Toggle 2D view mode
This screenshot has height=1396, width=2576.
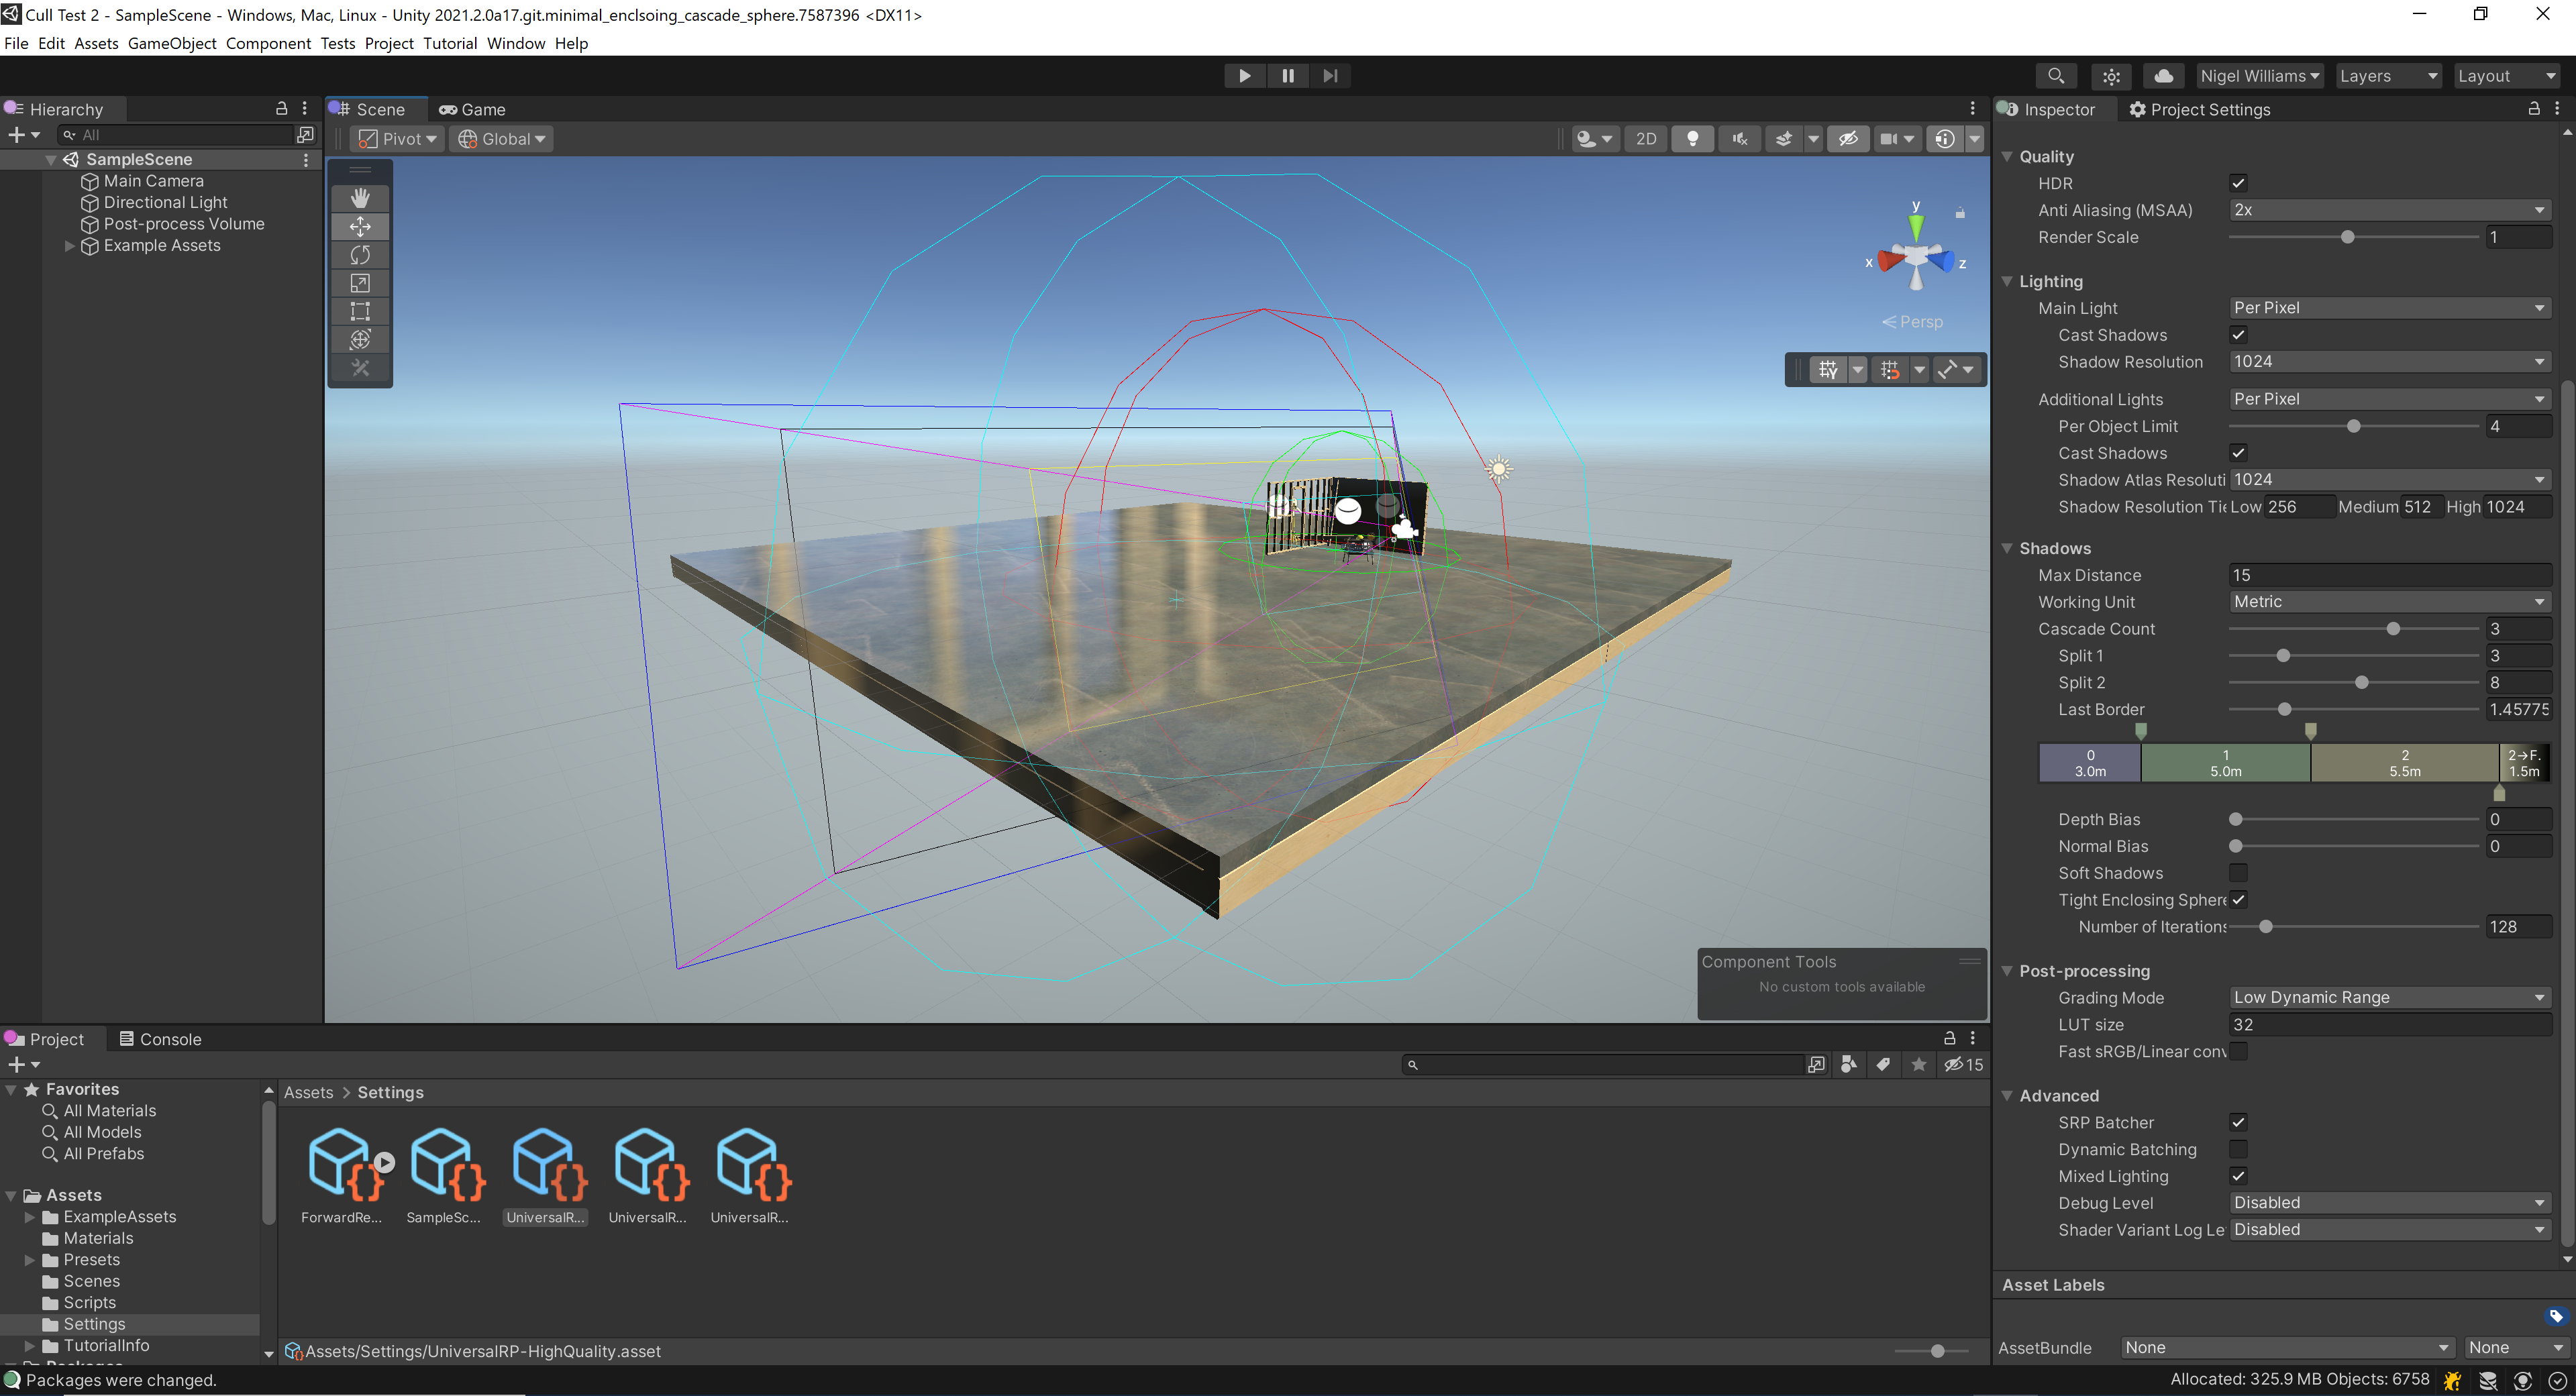tap(1645, 139)
